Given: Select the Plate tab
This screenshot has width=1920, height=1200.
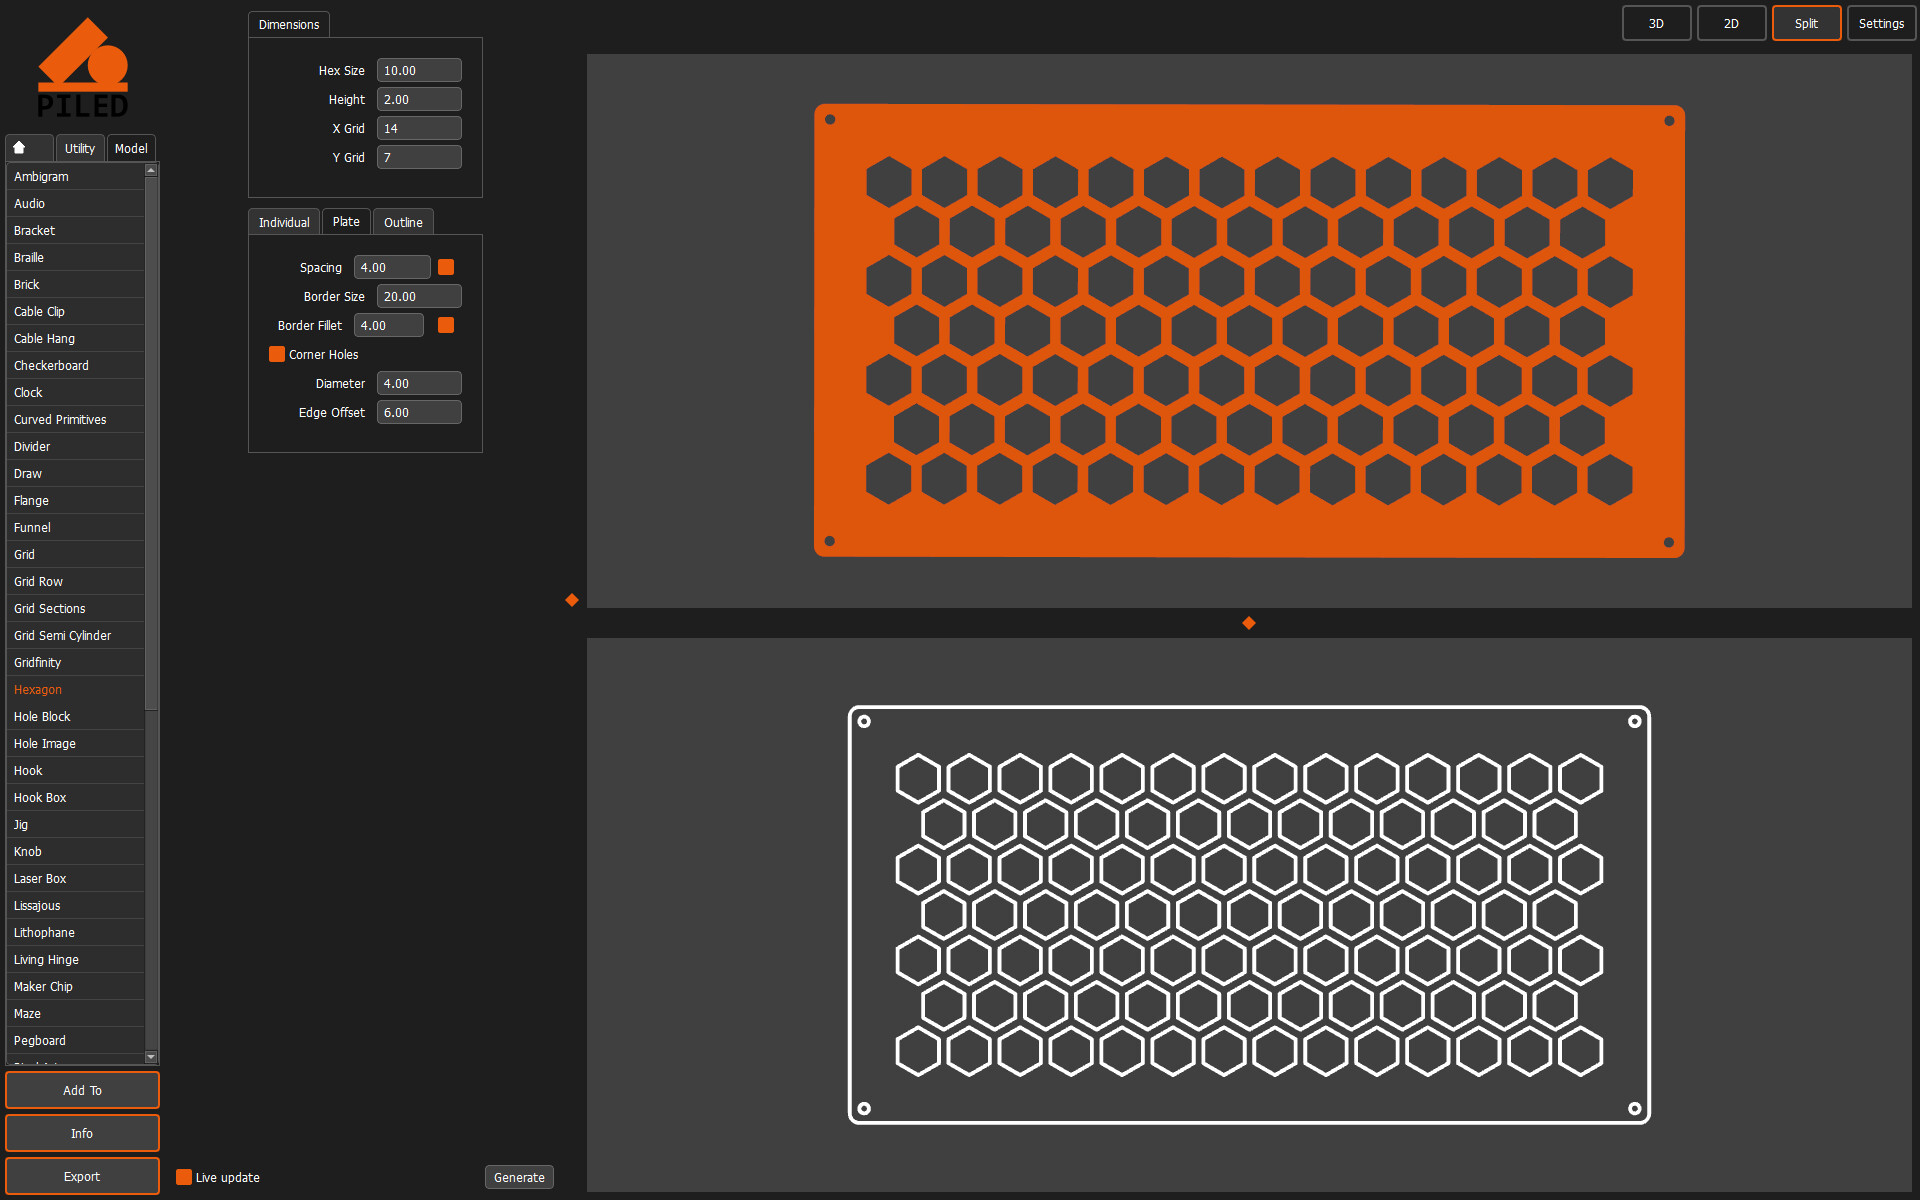Looking at the screenshot, I should click(x=346, y=222).
